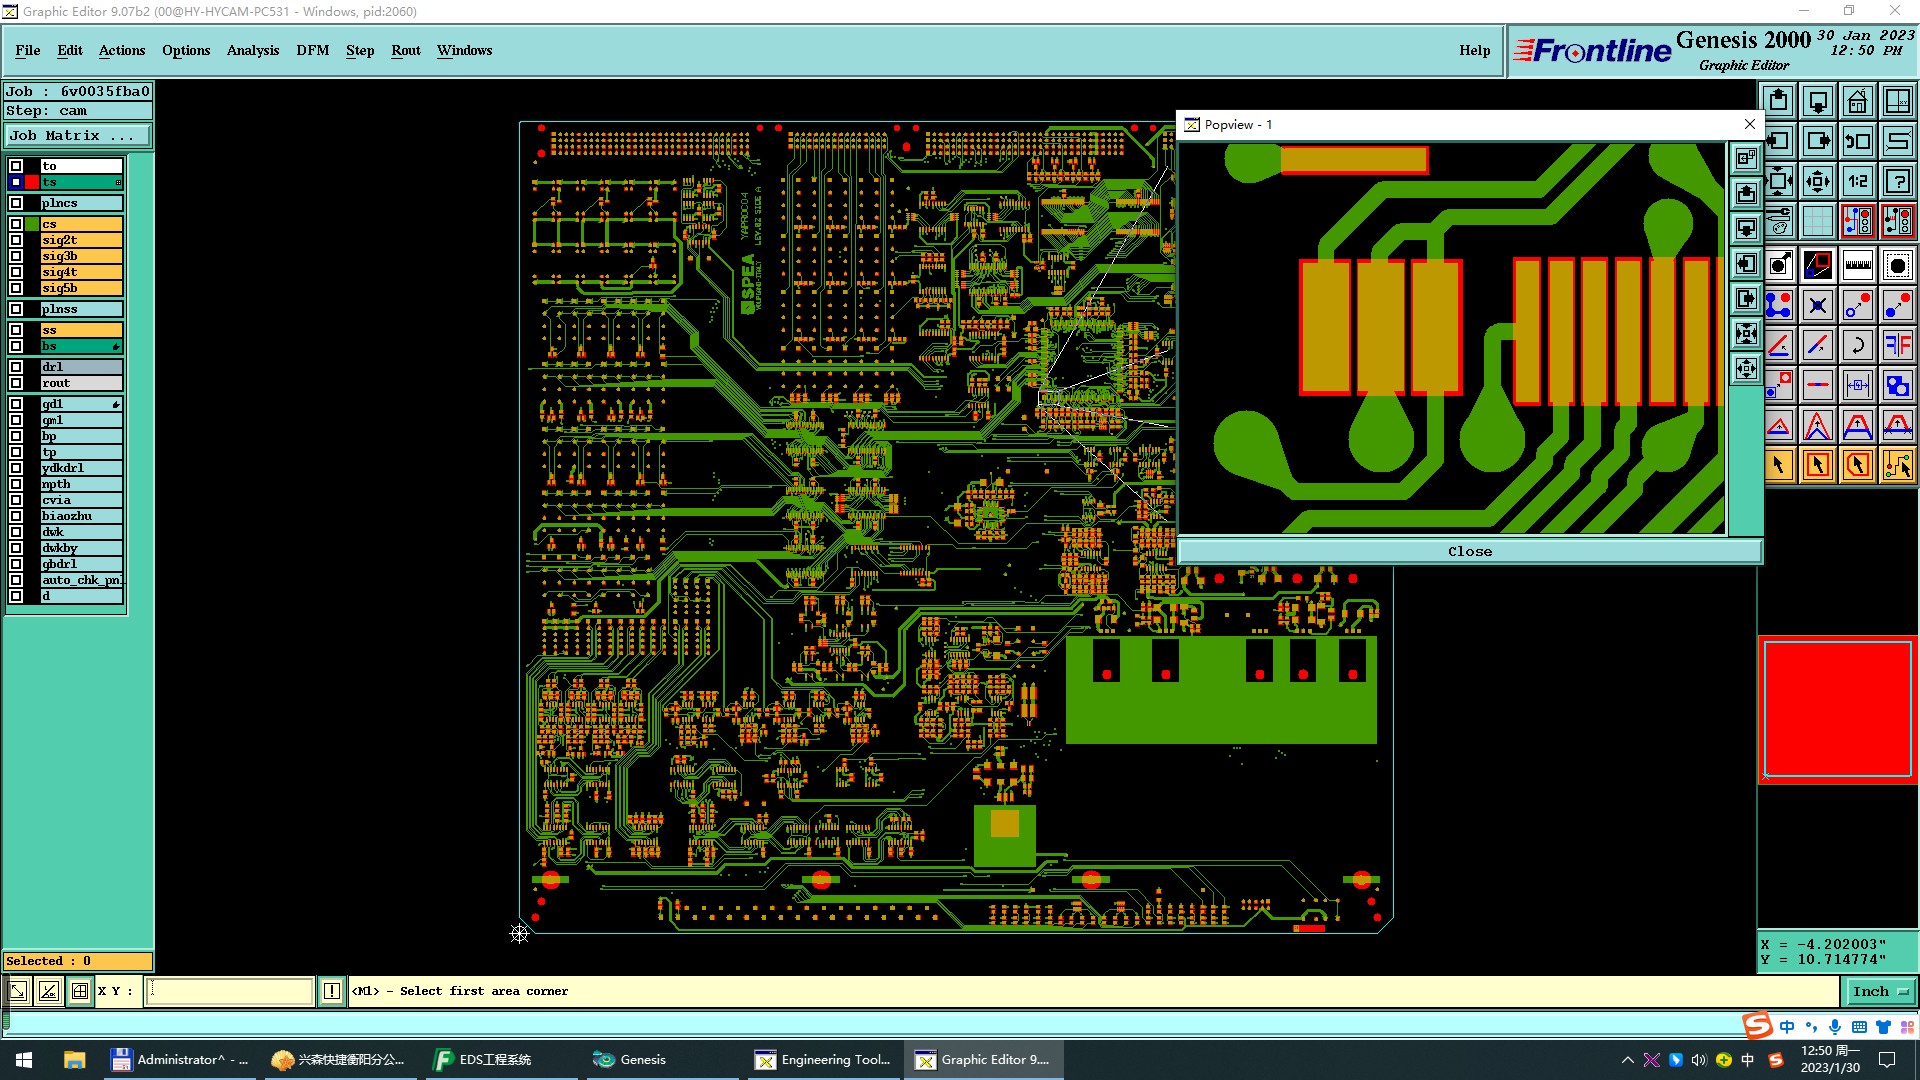
Task: Toggle the sig2t layer checkbox
Action: pos(16,240)
